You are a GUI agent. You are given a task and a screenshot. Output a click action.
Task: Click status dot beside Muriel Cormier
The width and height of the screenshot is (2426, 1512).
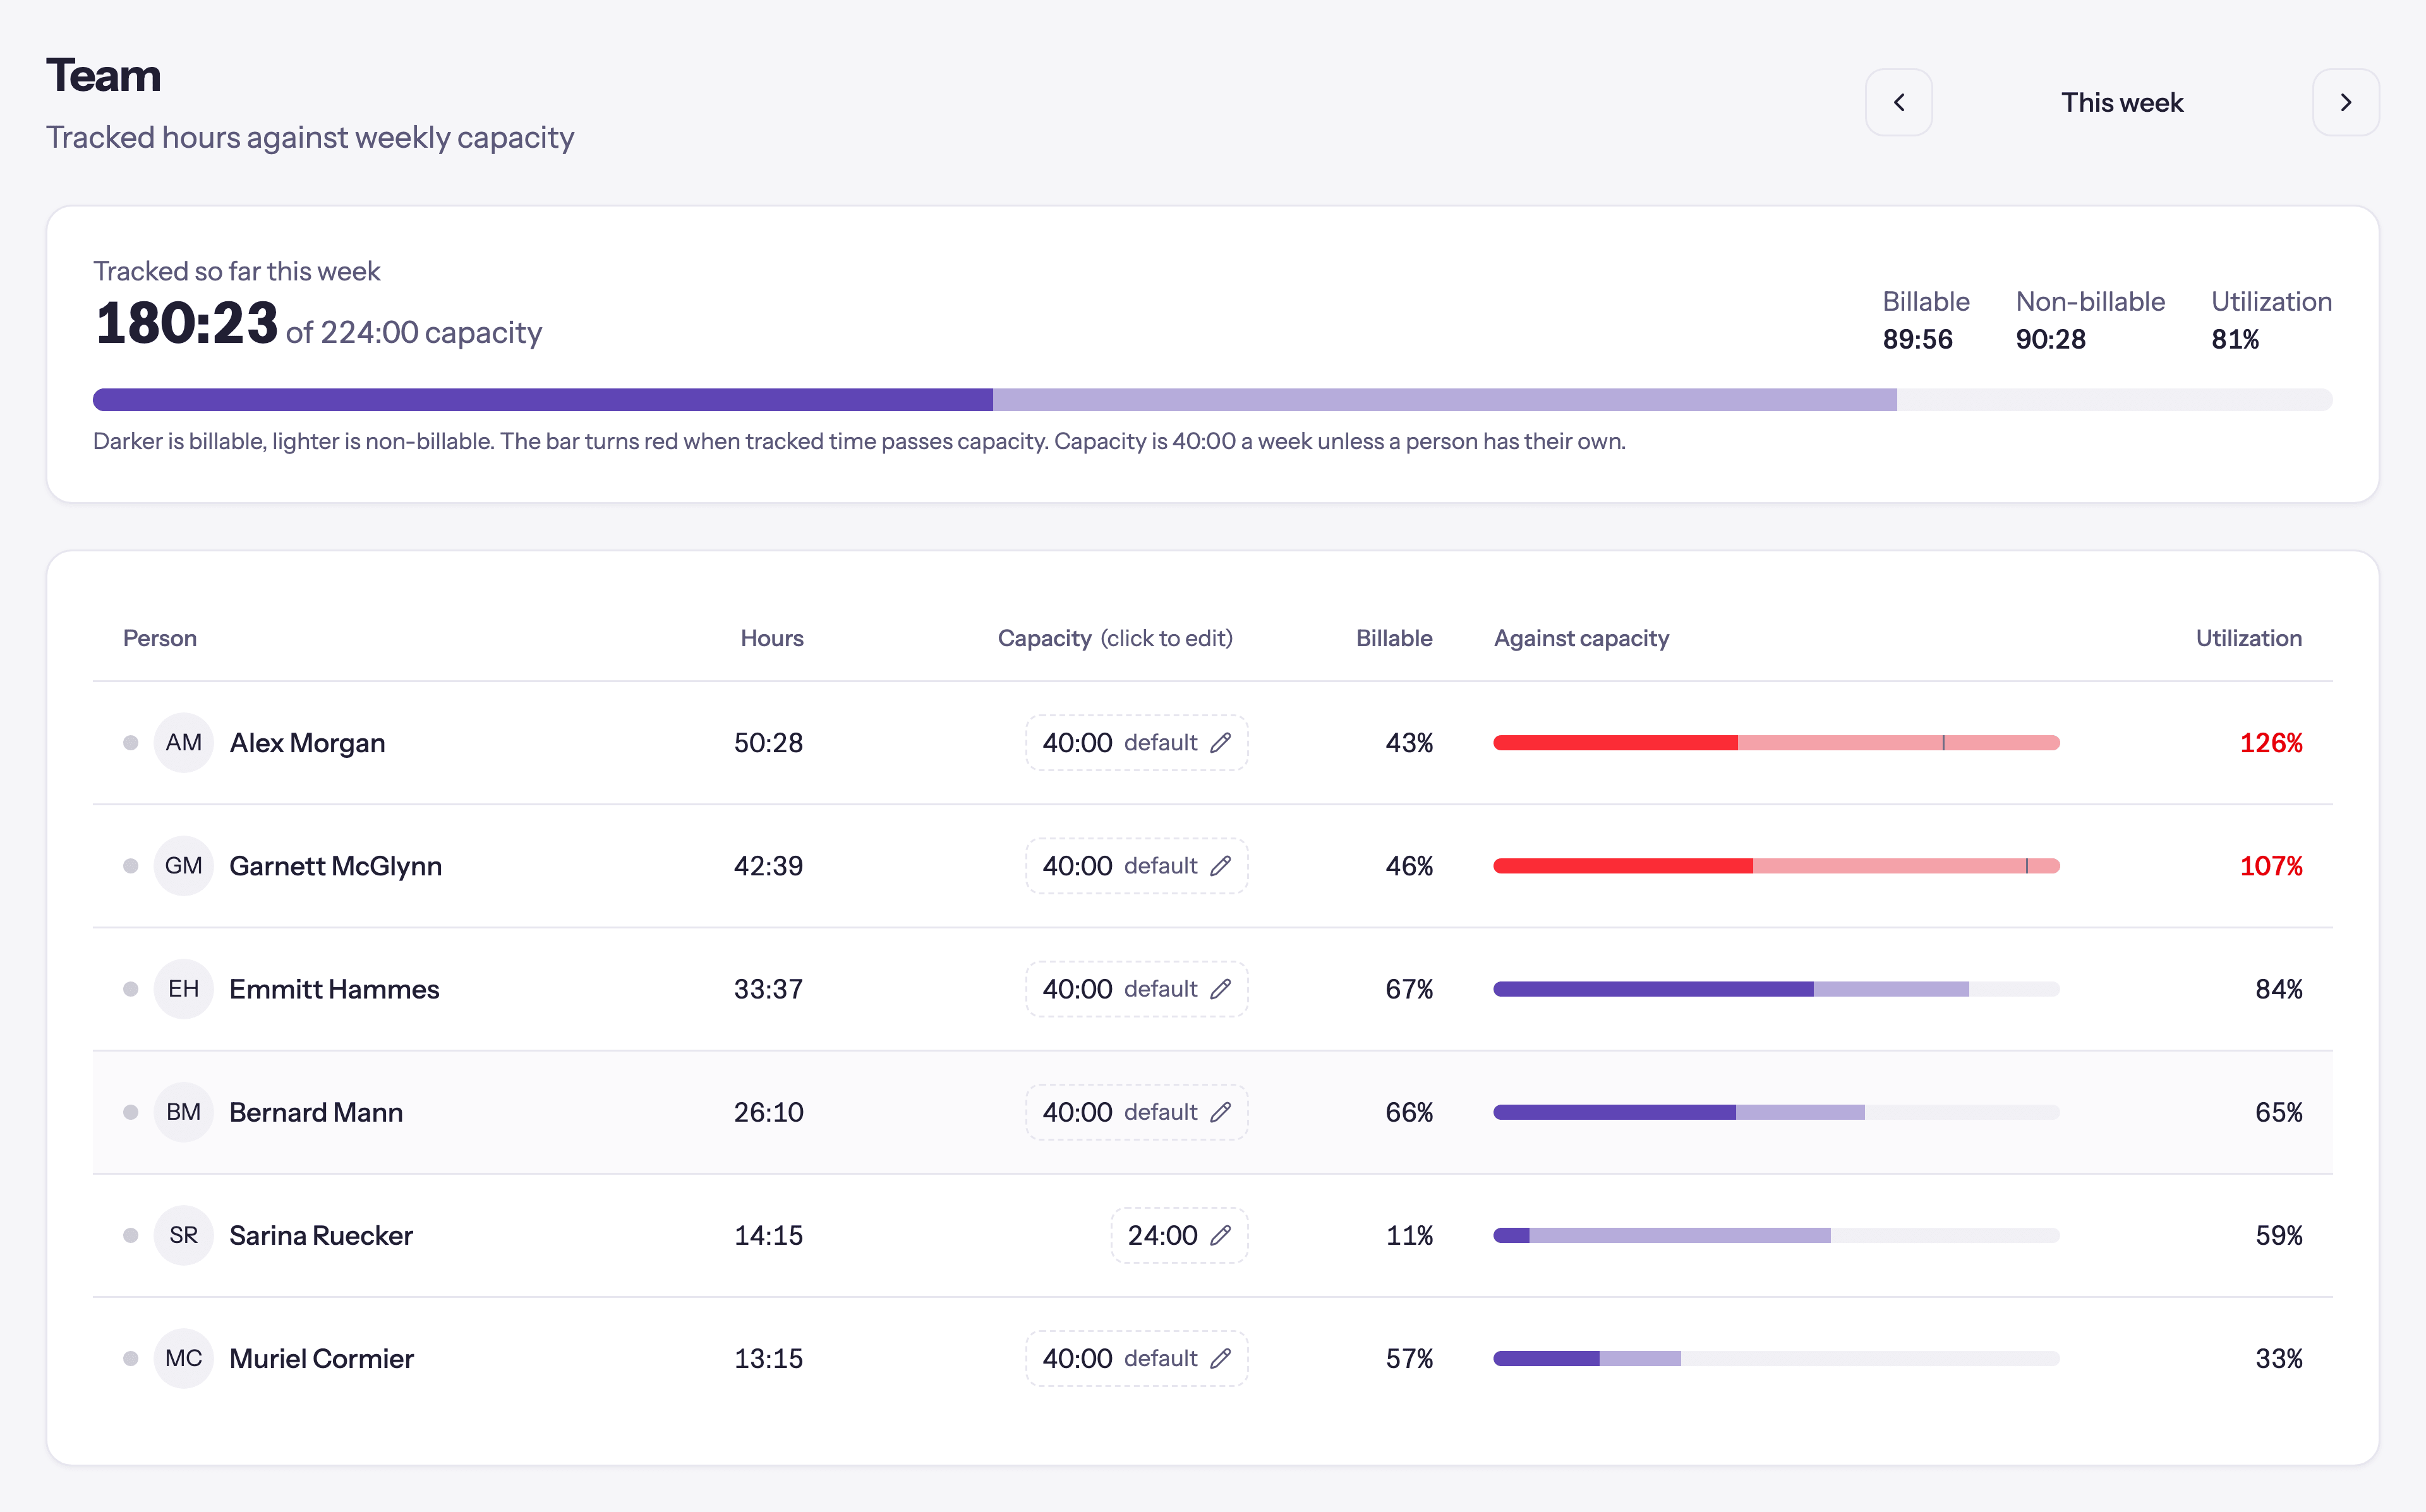[130, 1358]
